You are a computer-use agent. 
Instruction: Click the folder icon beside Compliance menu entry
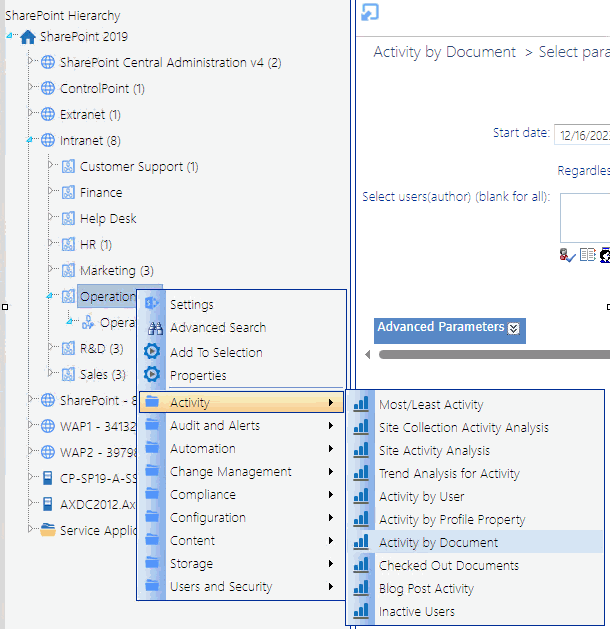coord(152,493)
